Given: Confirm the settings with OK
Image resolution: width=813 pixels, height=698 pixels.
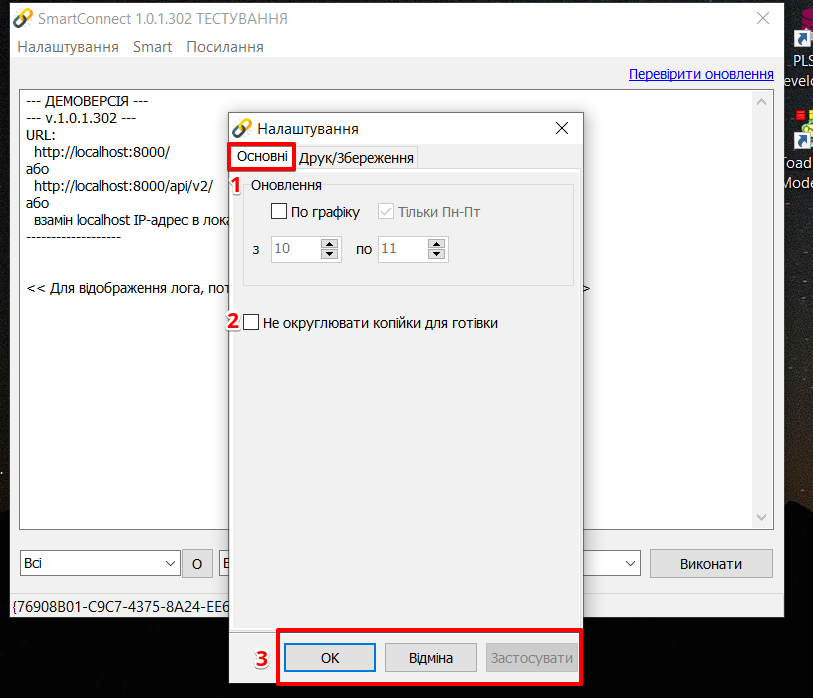Looking at the screenshot, I should pyautogui.click(x=330, y=658).
